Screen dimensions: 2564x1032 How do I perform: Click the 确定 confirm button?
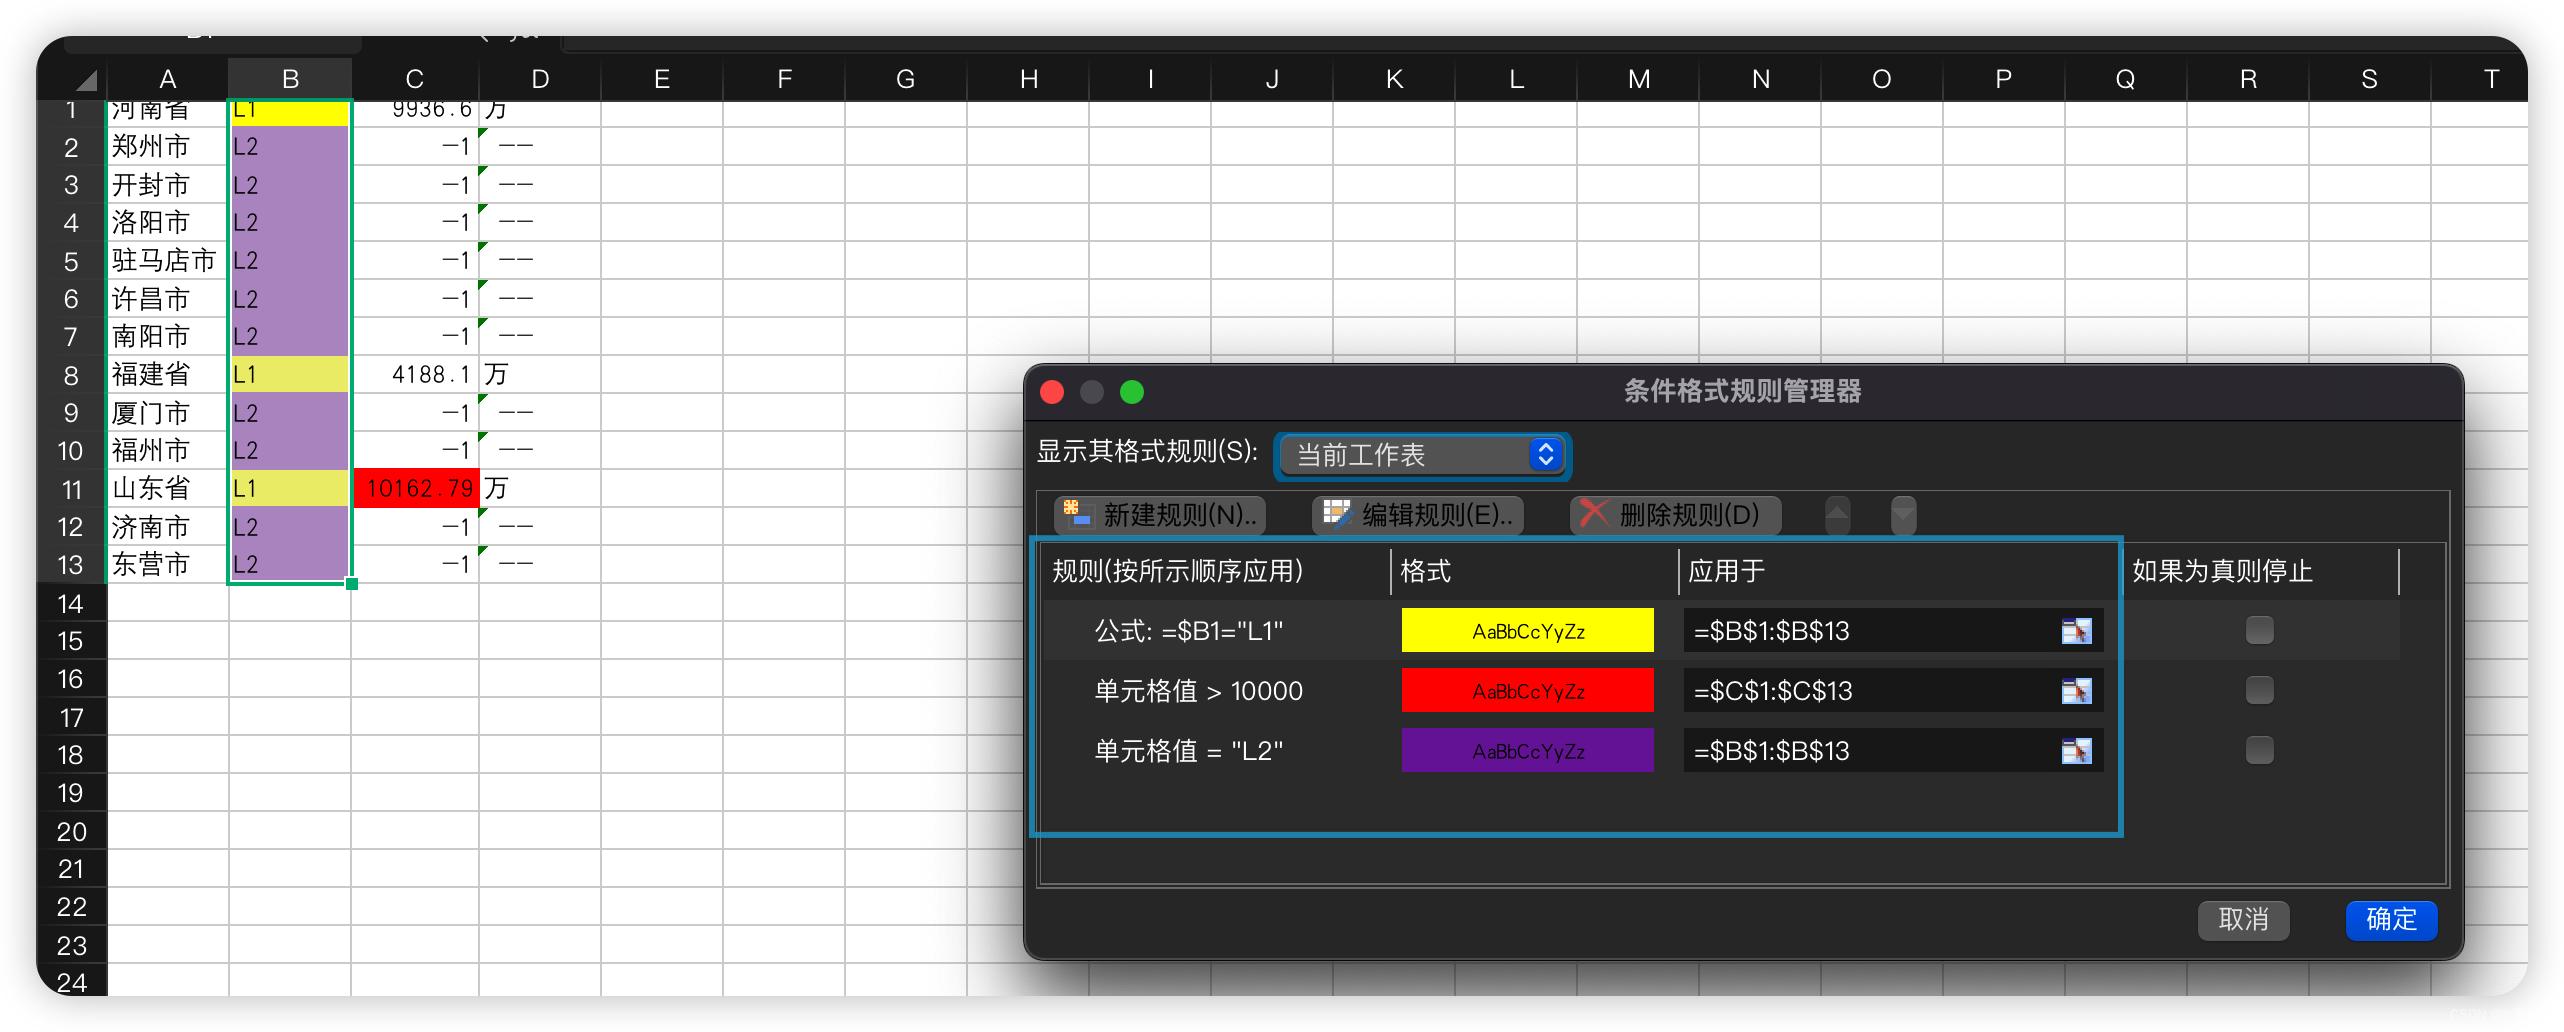point(2391,920)
